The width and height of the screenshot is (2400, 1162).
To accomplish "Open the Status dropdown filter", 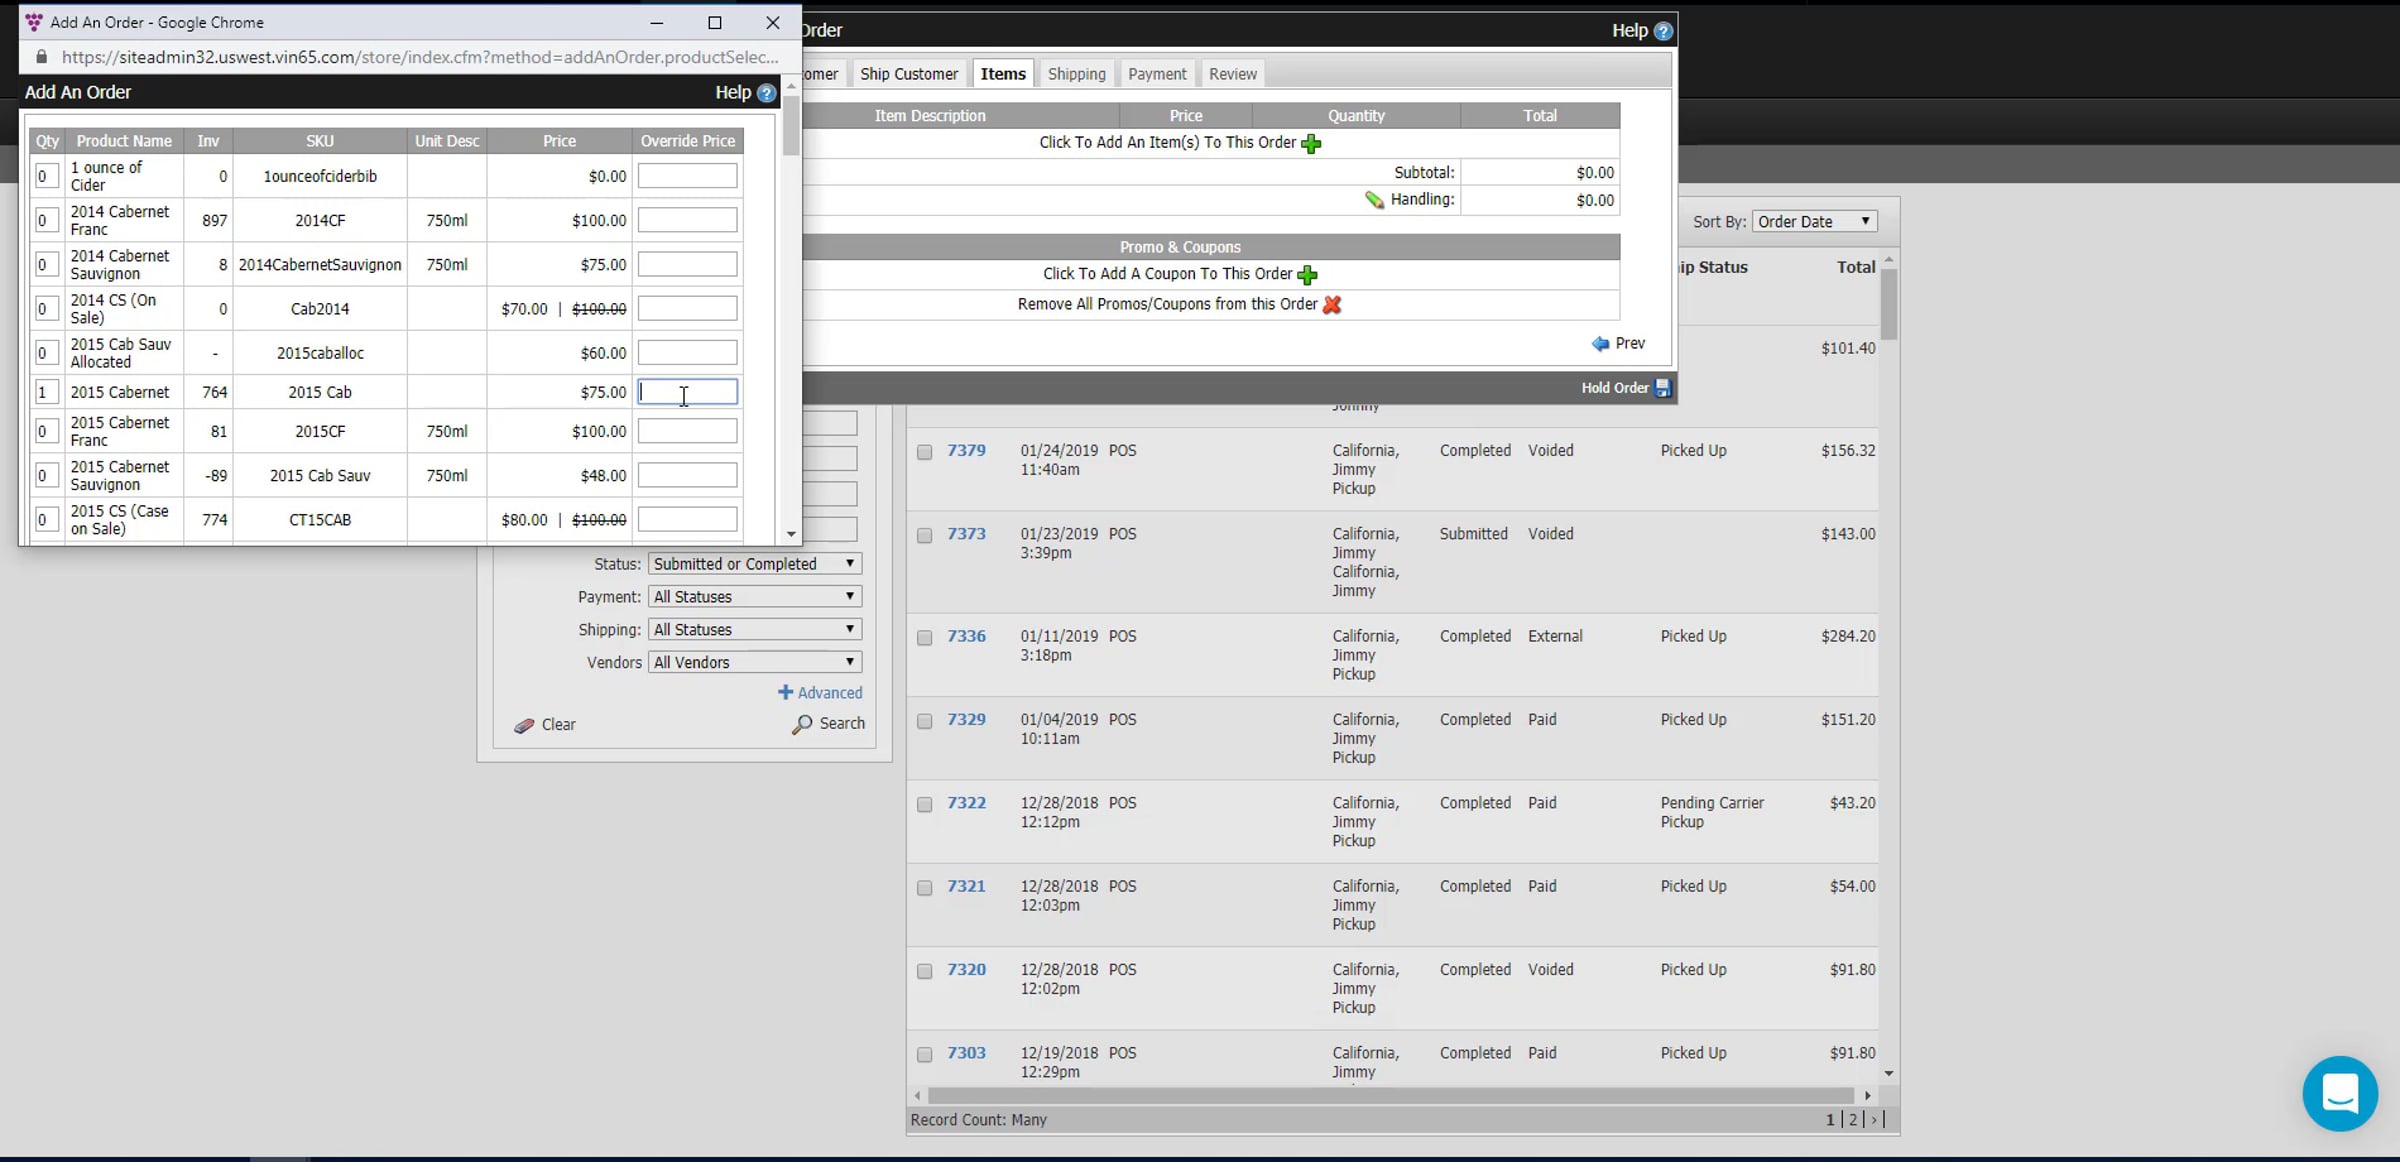I will 754,564.
